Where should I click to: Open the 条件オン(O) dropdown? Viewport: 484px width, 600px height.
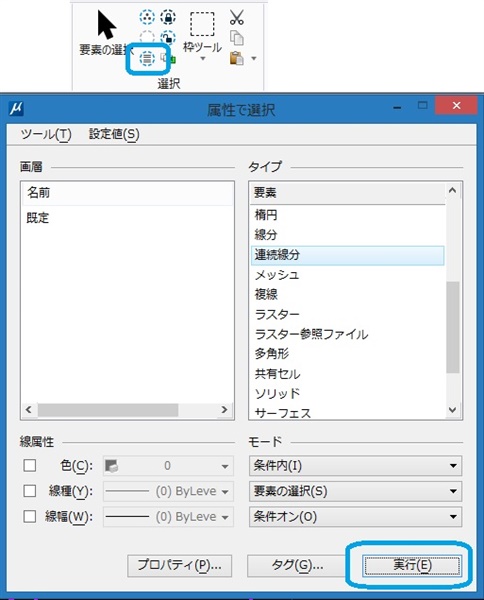(x=355, y=517)
